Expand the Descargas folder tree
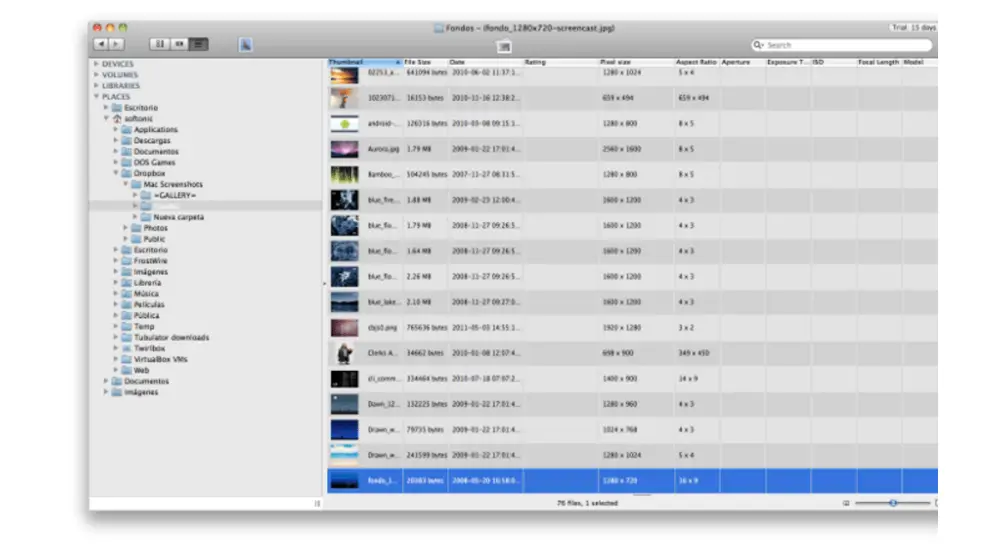Image resolution: width=1000 pixels, height=550 pixels. coord(116,141)
